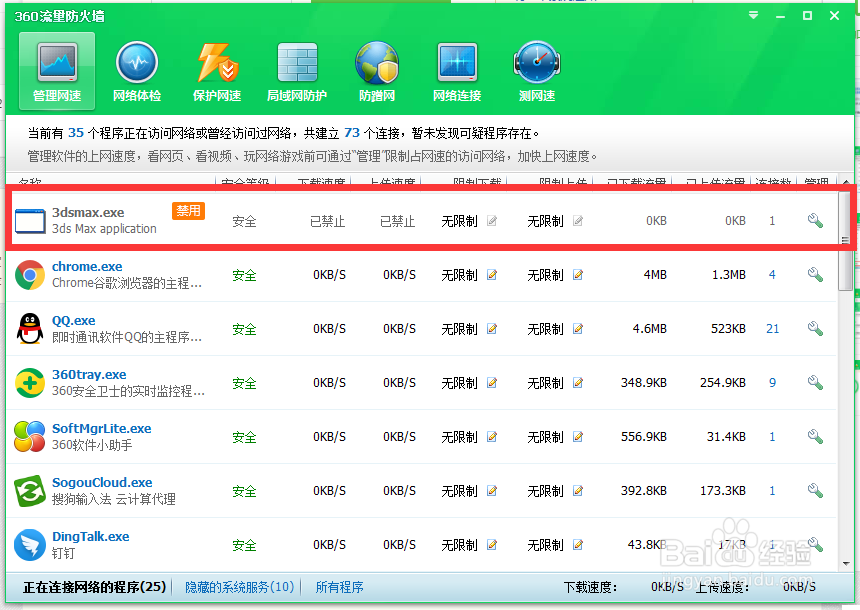Click connection count 4 for chrome.exe
The width and height of the screenshot is (860, 610).
coord(772,275)
